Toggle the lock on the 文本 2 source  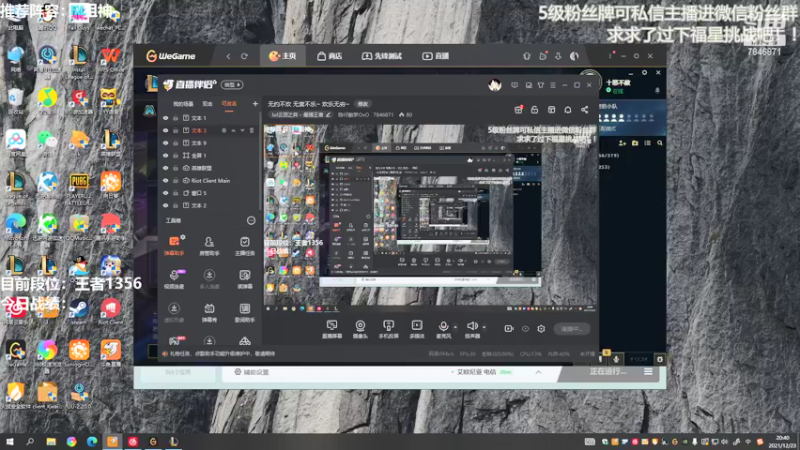pyautogui.click(x=176, y=206)
